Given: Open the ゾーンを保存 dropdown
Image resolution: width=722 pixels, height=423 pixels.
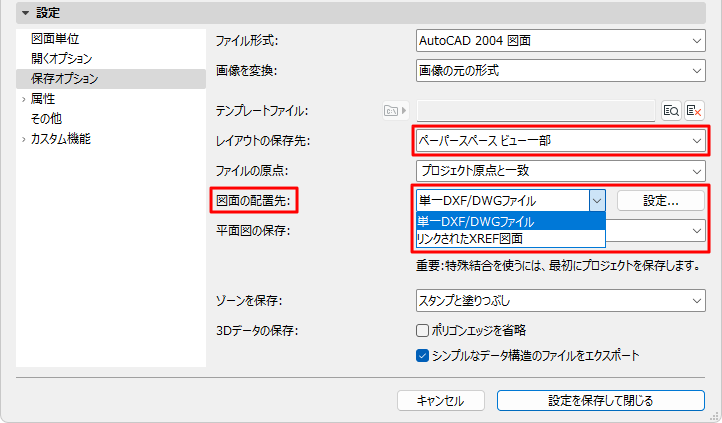Looking at the screenshot, I should coord(560,301).
